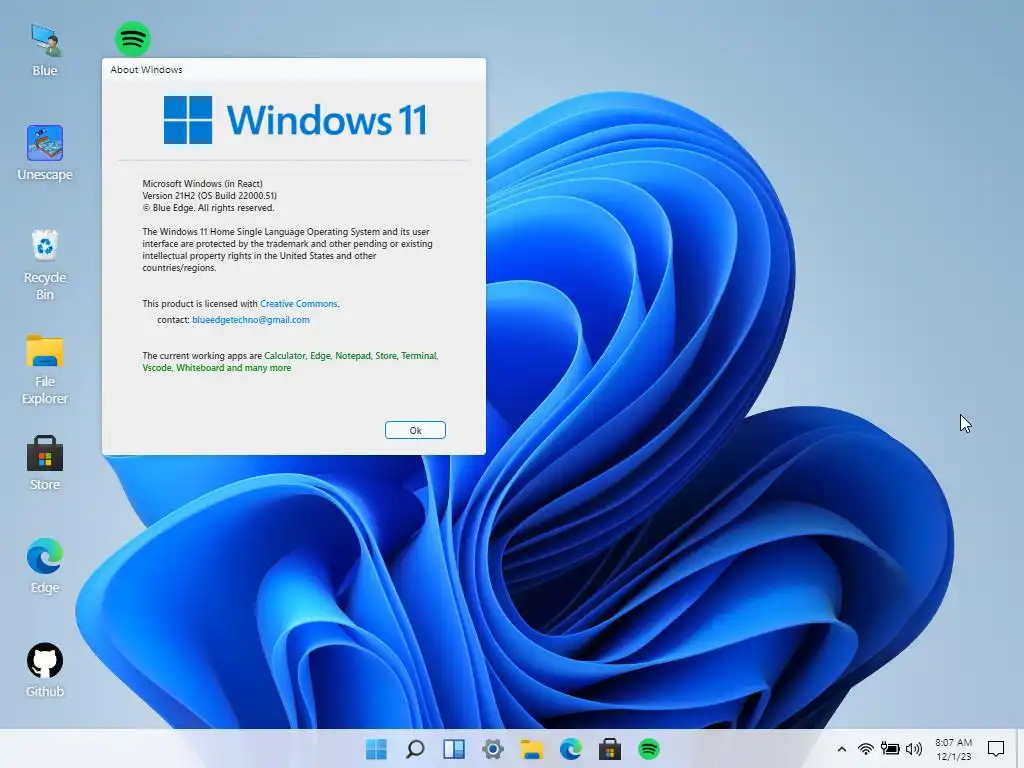Image resolution: width=1024 pixels, height=768 pixels.
Task: Click the '© Blue Edge. All rights reserved.' line
Action: (x=208, y=208)
